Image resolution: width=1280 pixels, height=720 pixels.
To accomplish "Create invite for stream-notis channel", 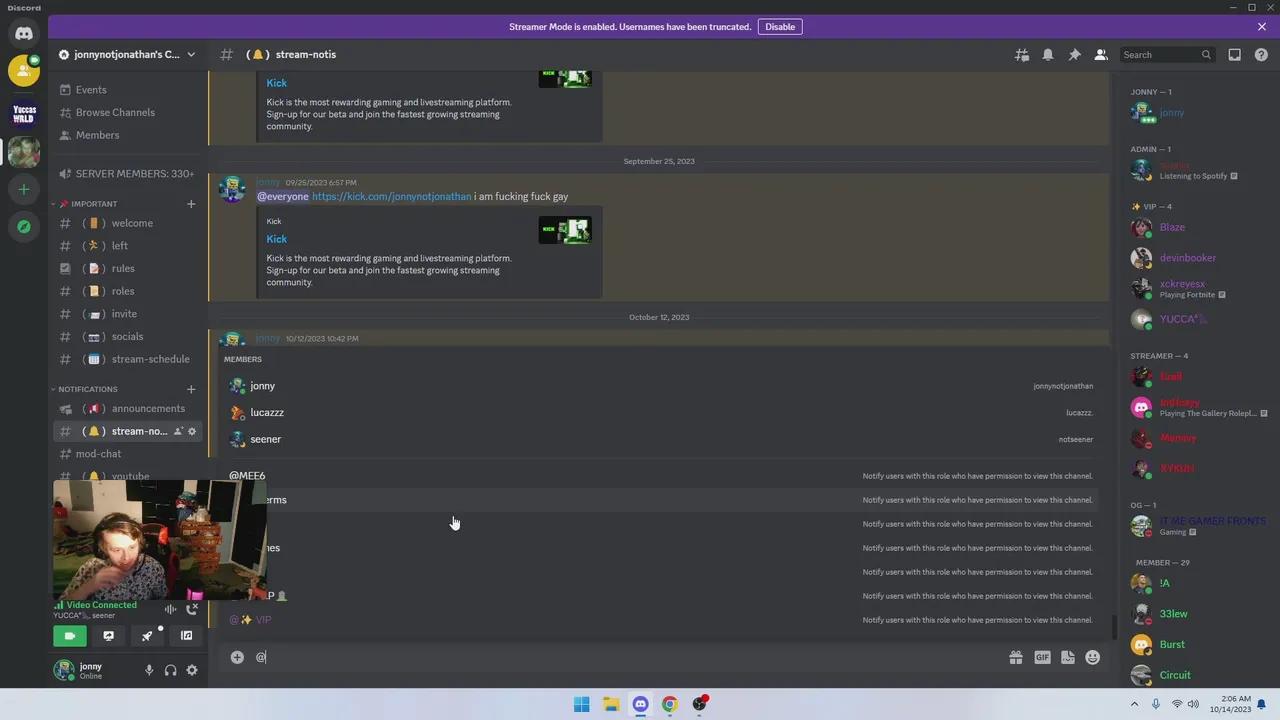I will pos(178,431).
